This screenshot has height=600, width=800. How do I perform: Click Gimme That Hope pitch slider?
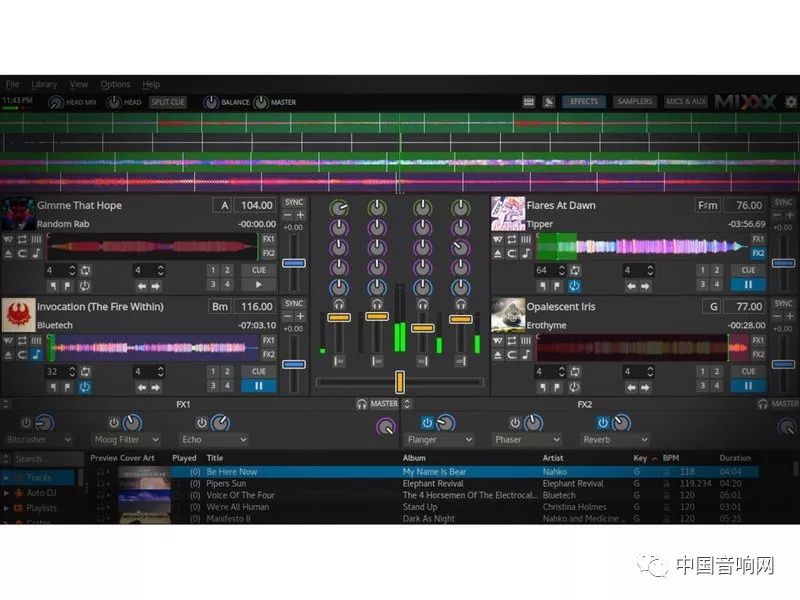click(294, 263)
